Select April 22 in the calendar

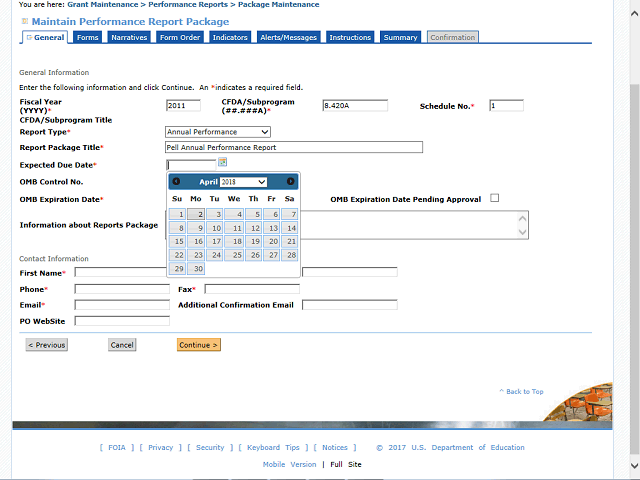pyautogui.click(x=178, y=255)
